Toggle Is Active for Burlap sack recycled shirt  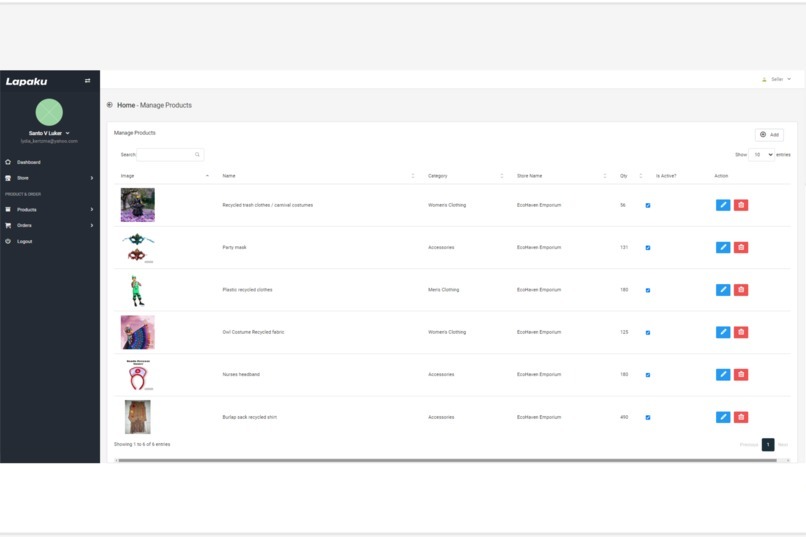(x=648, y=417)
